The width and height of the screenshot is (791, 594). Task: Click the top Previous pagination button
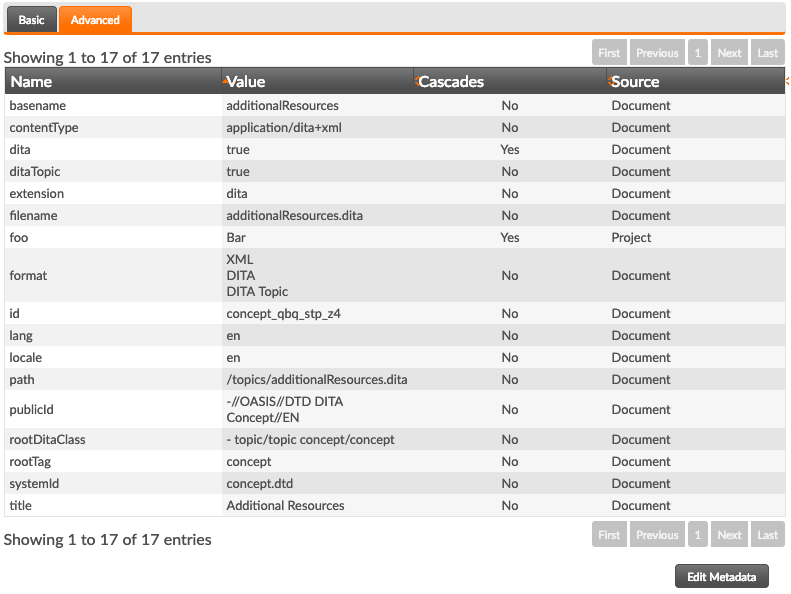(x=657, y=52)
